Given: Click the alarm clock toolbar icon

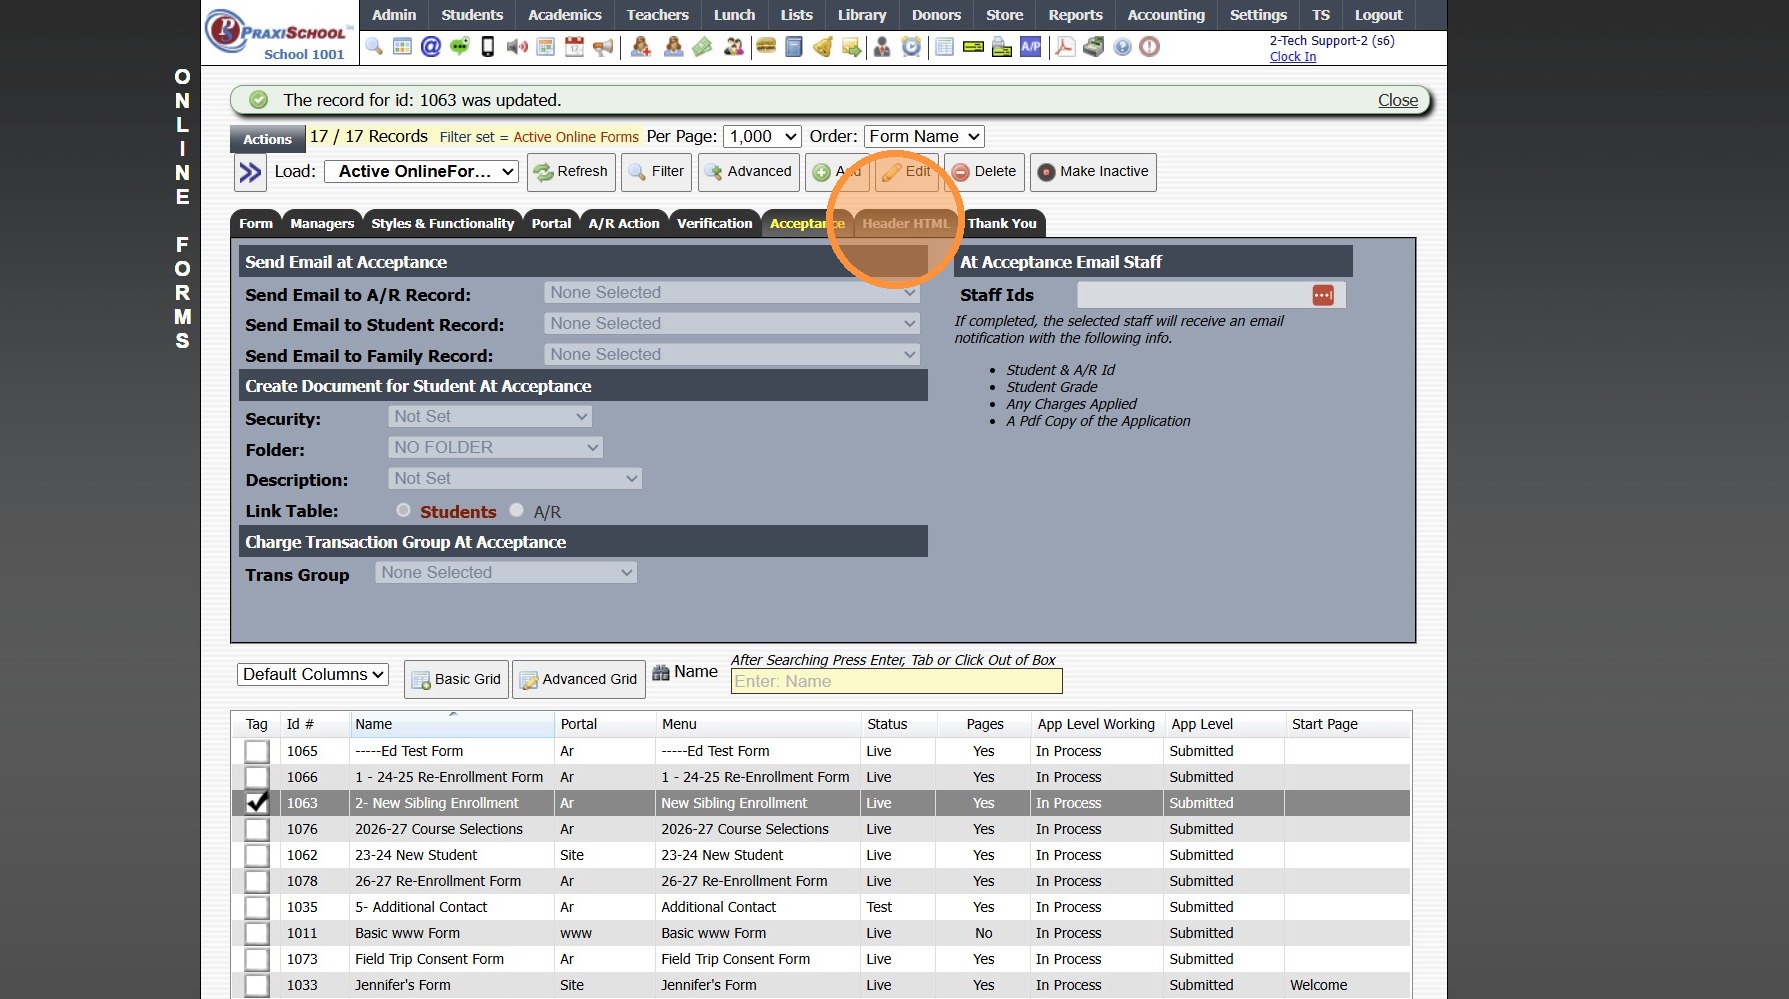Looking at the screenshot, I should point(911,46).
